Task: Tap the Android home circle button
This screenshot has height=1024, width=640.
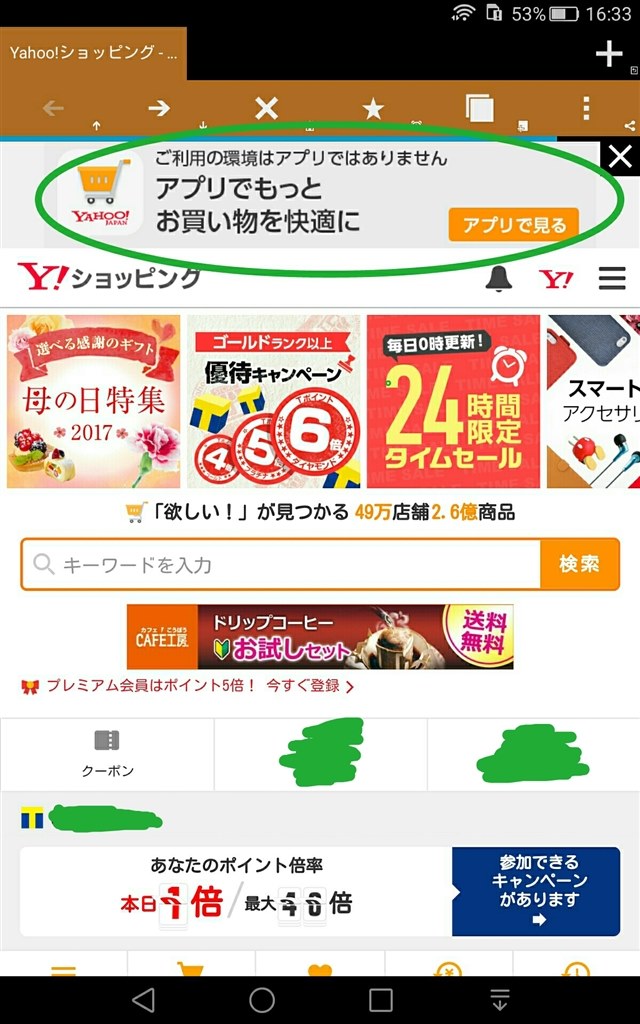Action: tap(262, 999)
